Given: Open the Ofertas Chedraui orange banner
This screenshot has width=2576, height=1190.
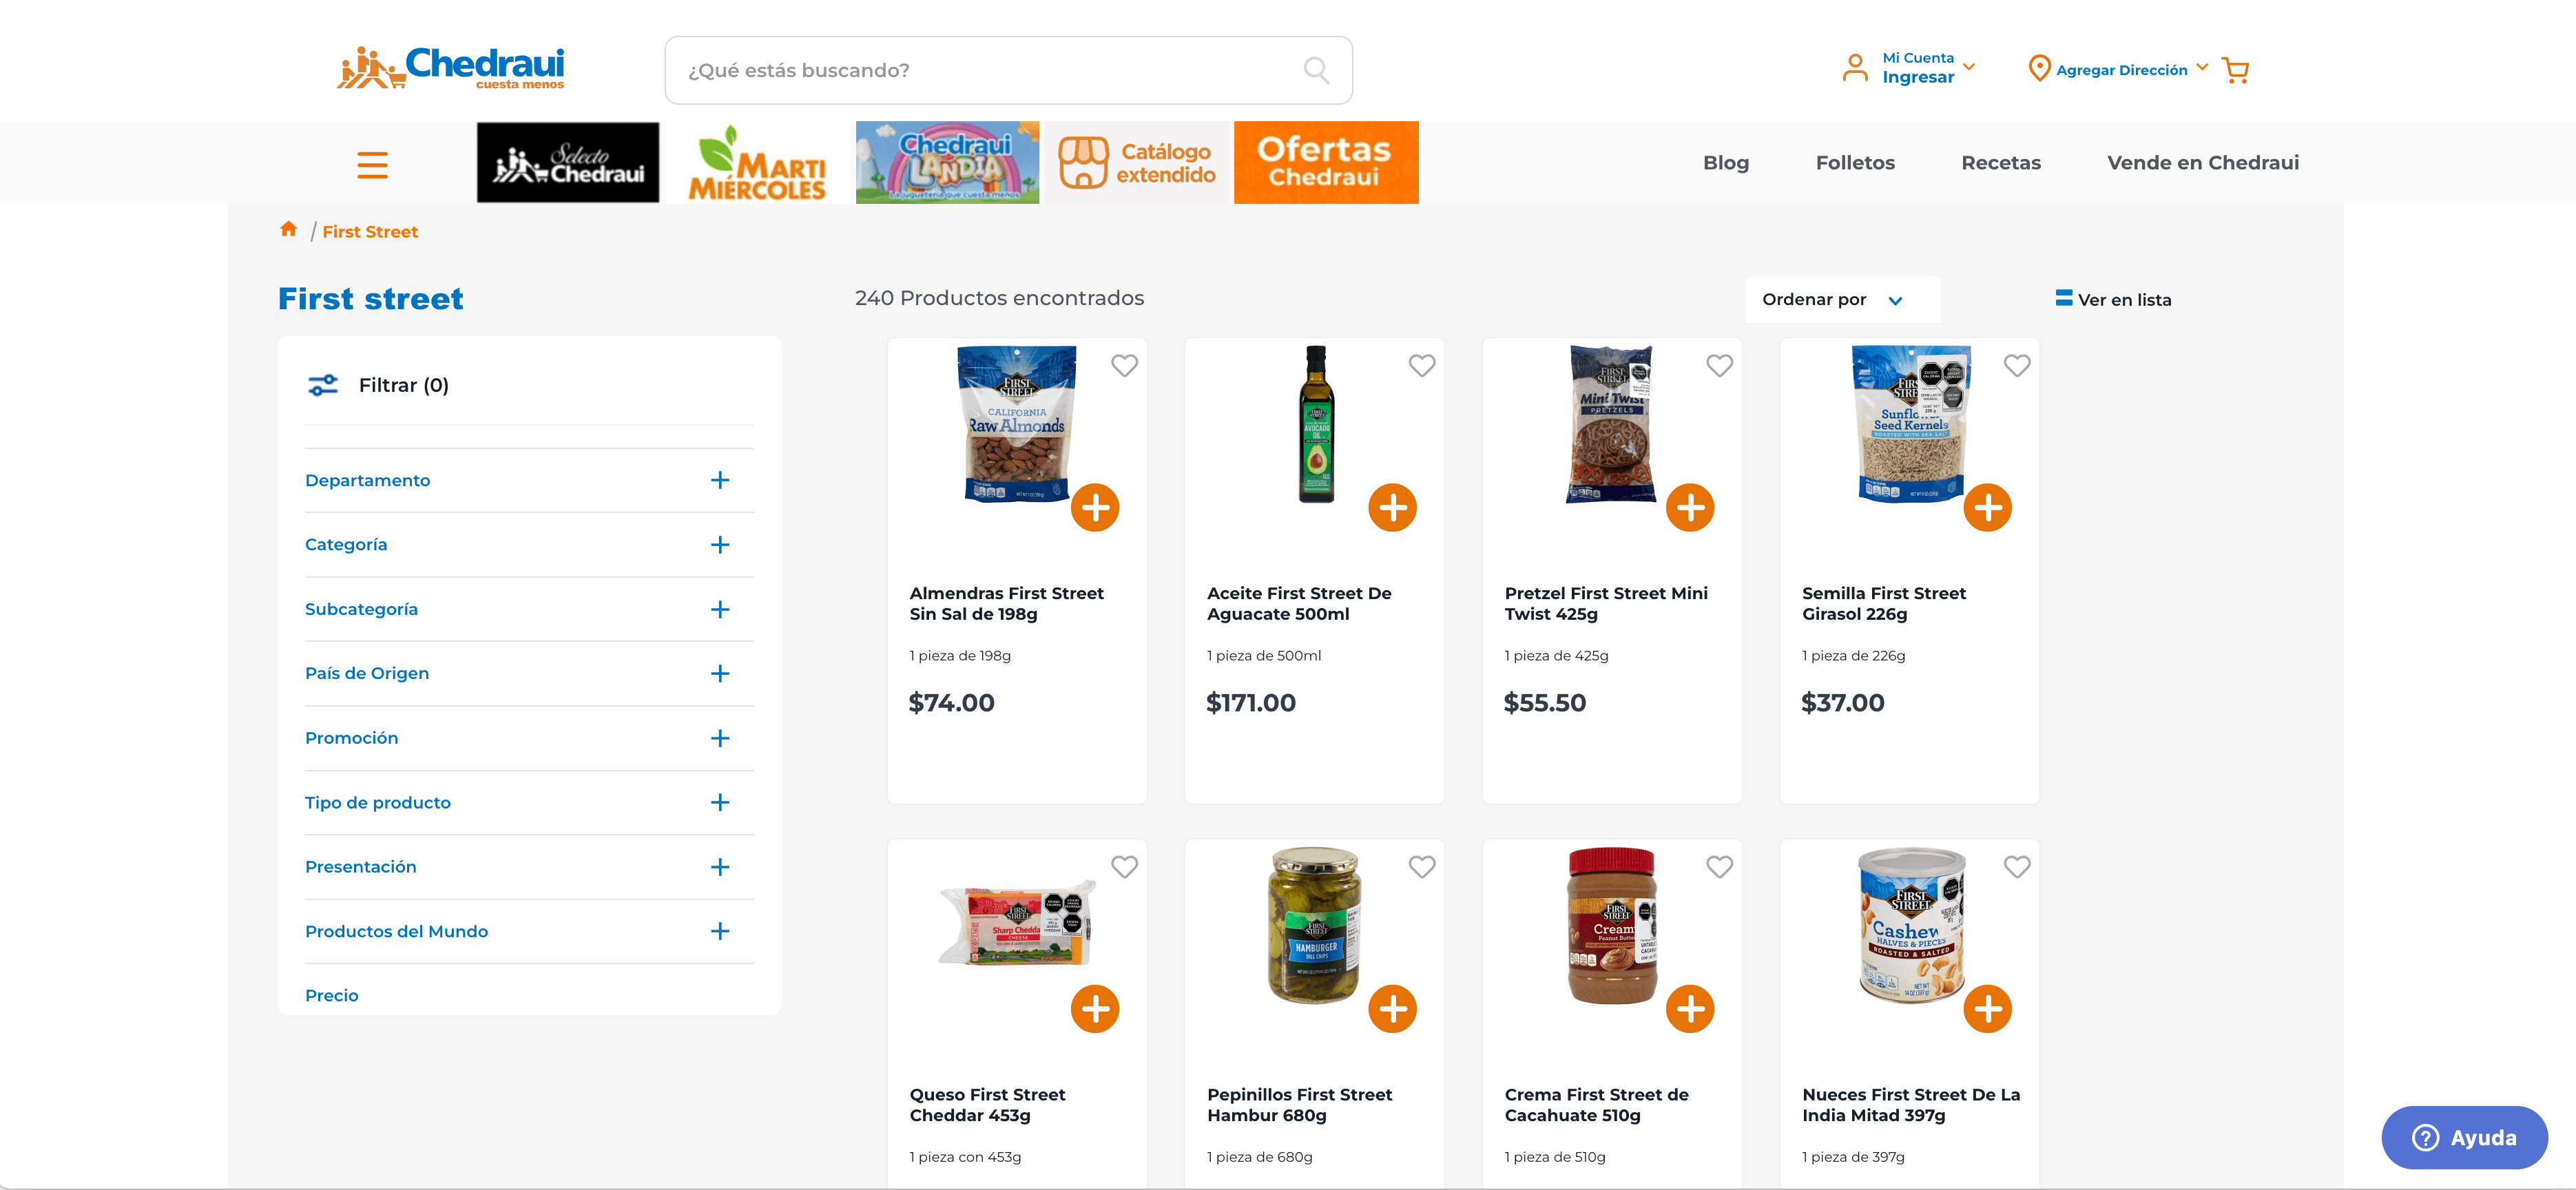Looking at the screenshot, I should (x=1325, y=163).
